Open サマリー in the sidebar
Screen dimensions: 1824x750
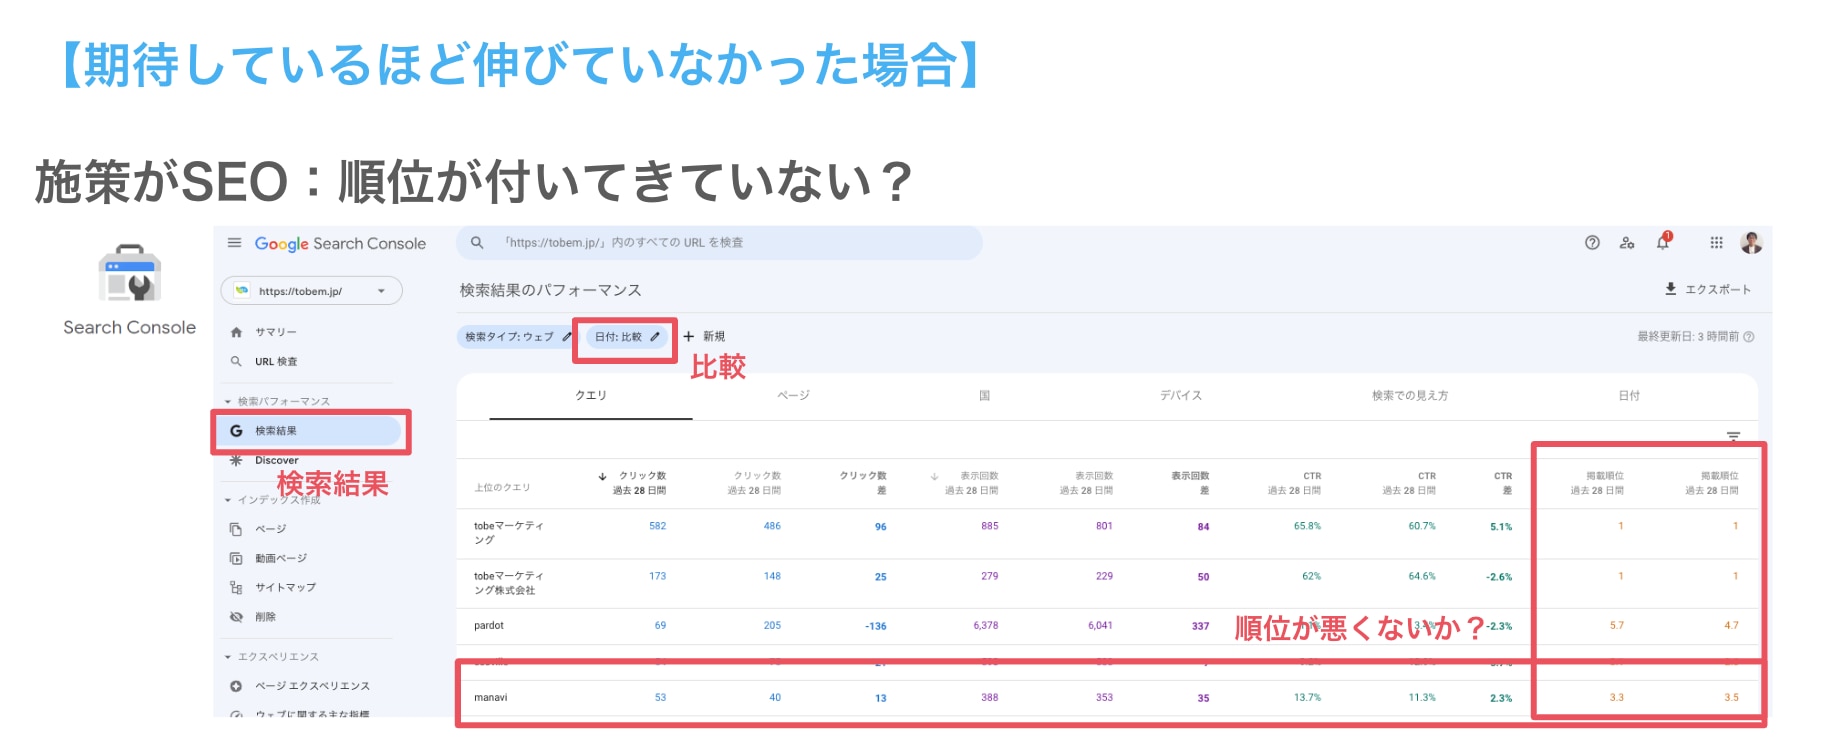pyautogui.click(x=275, y=332)
